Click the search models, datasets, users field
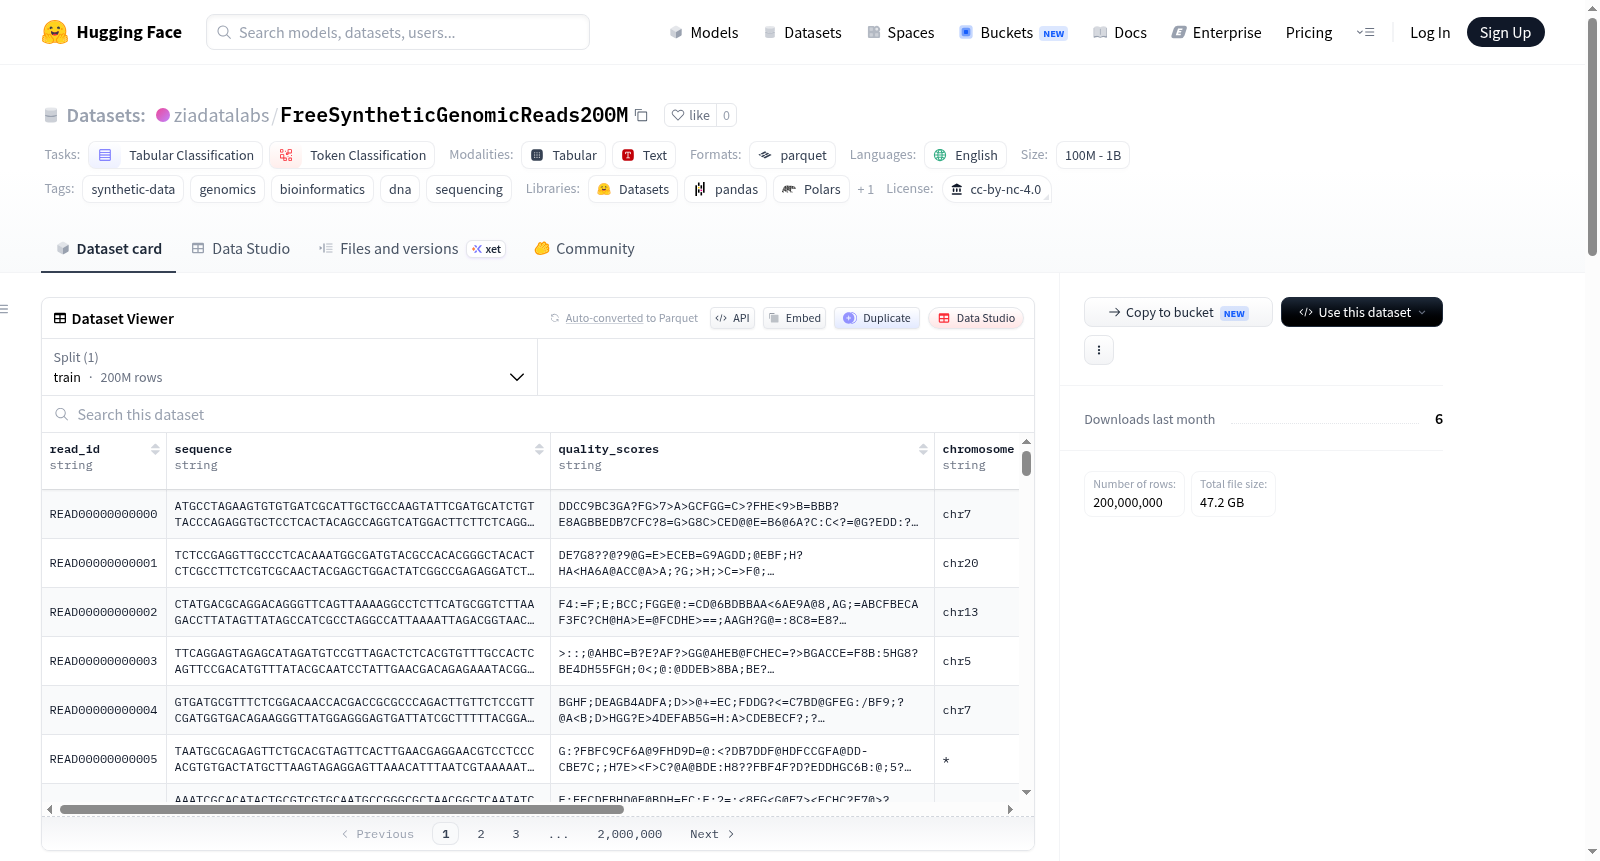Viewport: 1600px width, 861px height. click(398, 32)
